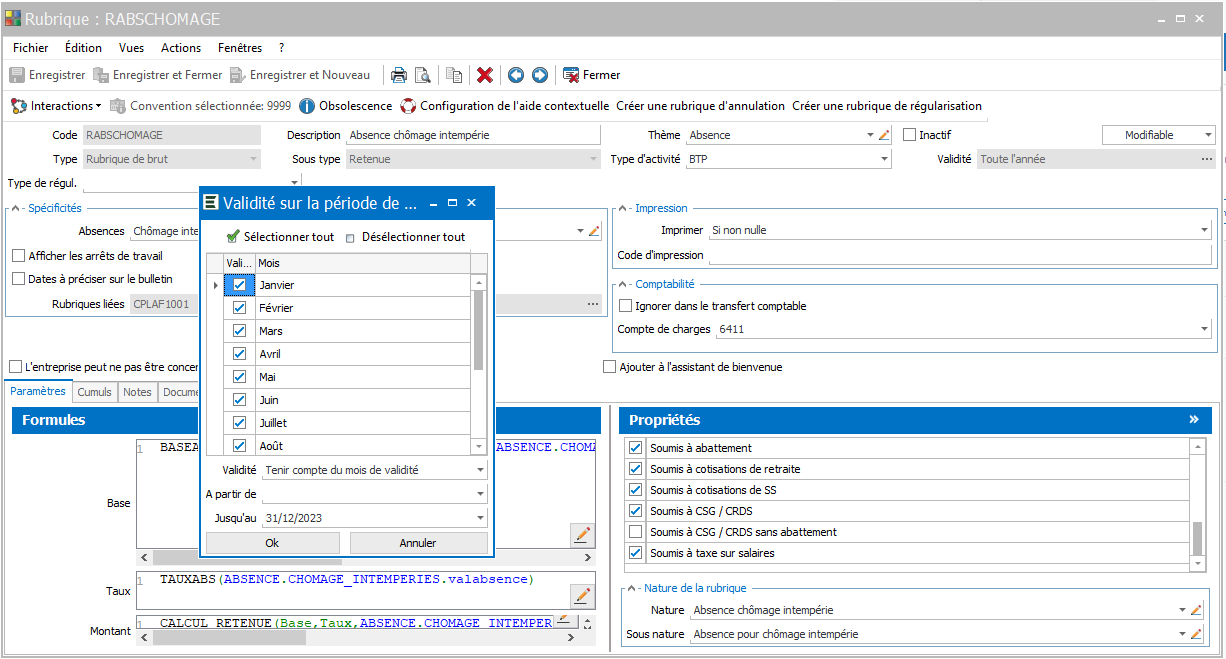Image resolution: width=1226 pixels, height=659 pixels.
Task: Edit the Taux formula with the pencil button
Action: click(582, 596)
